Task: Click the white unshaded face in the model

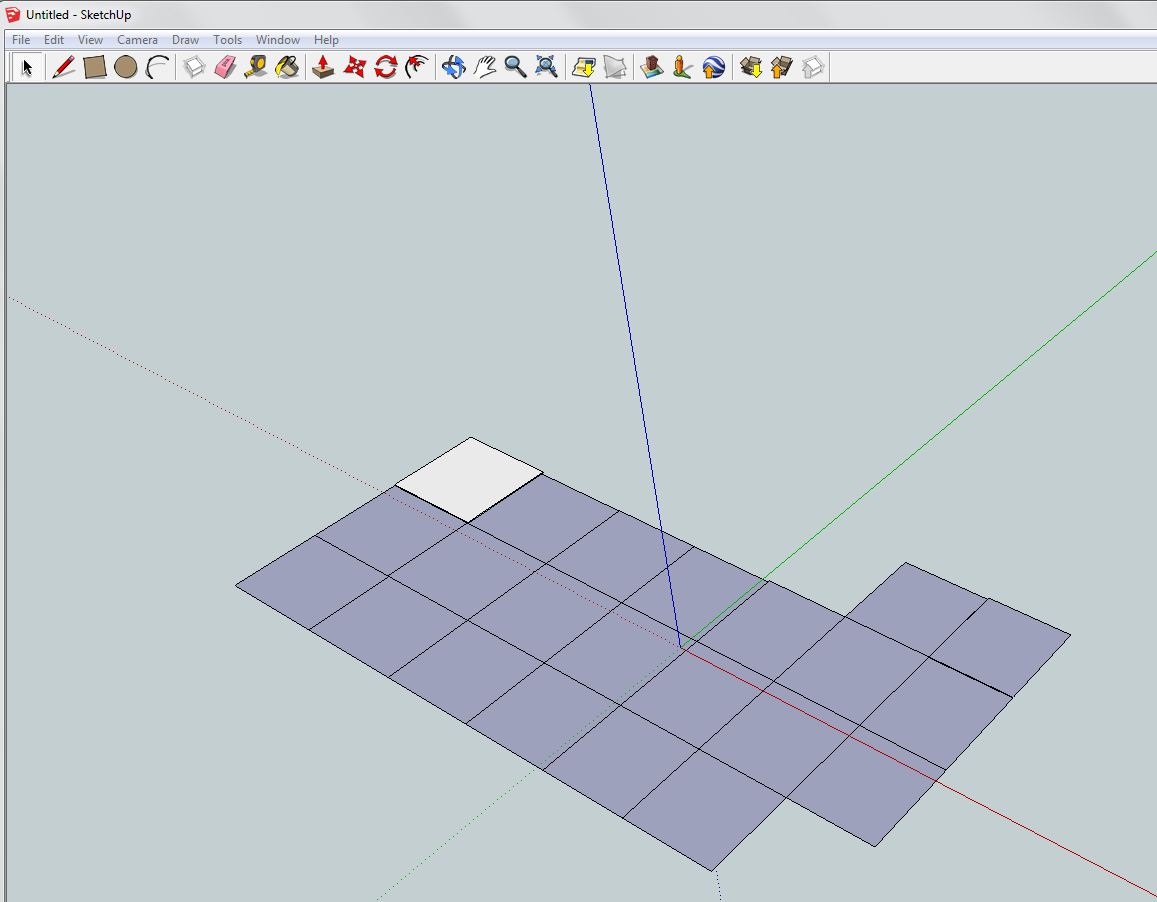Action: (x=469, y=480)
